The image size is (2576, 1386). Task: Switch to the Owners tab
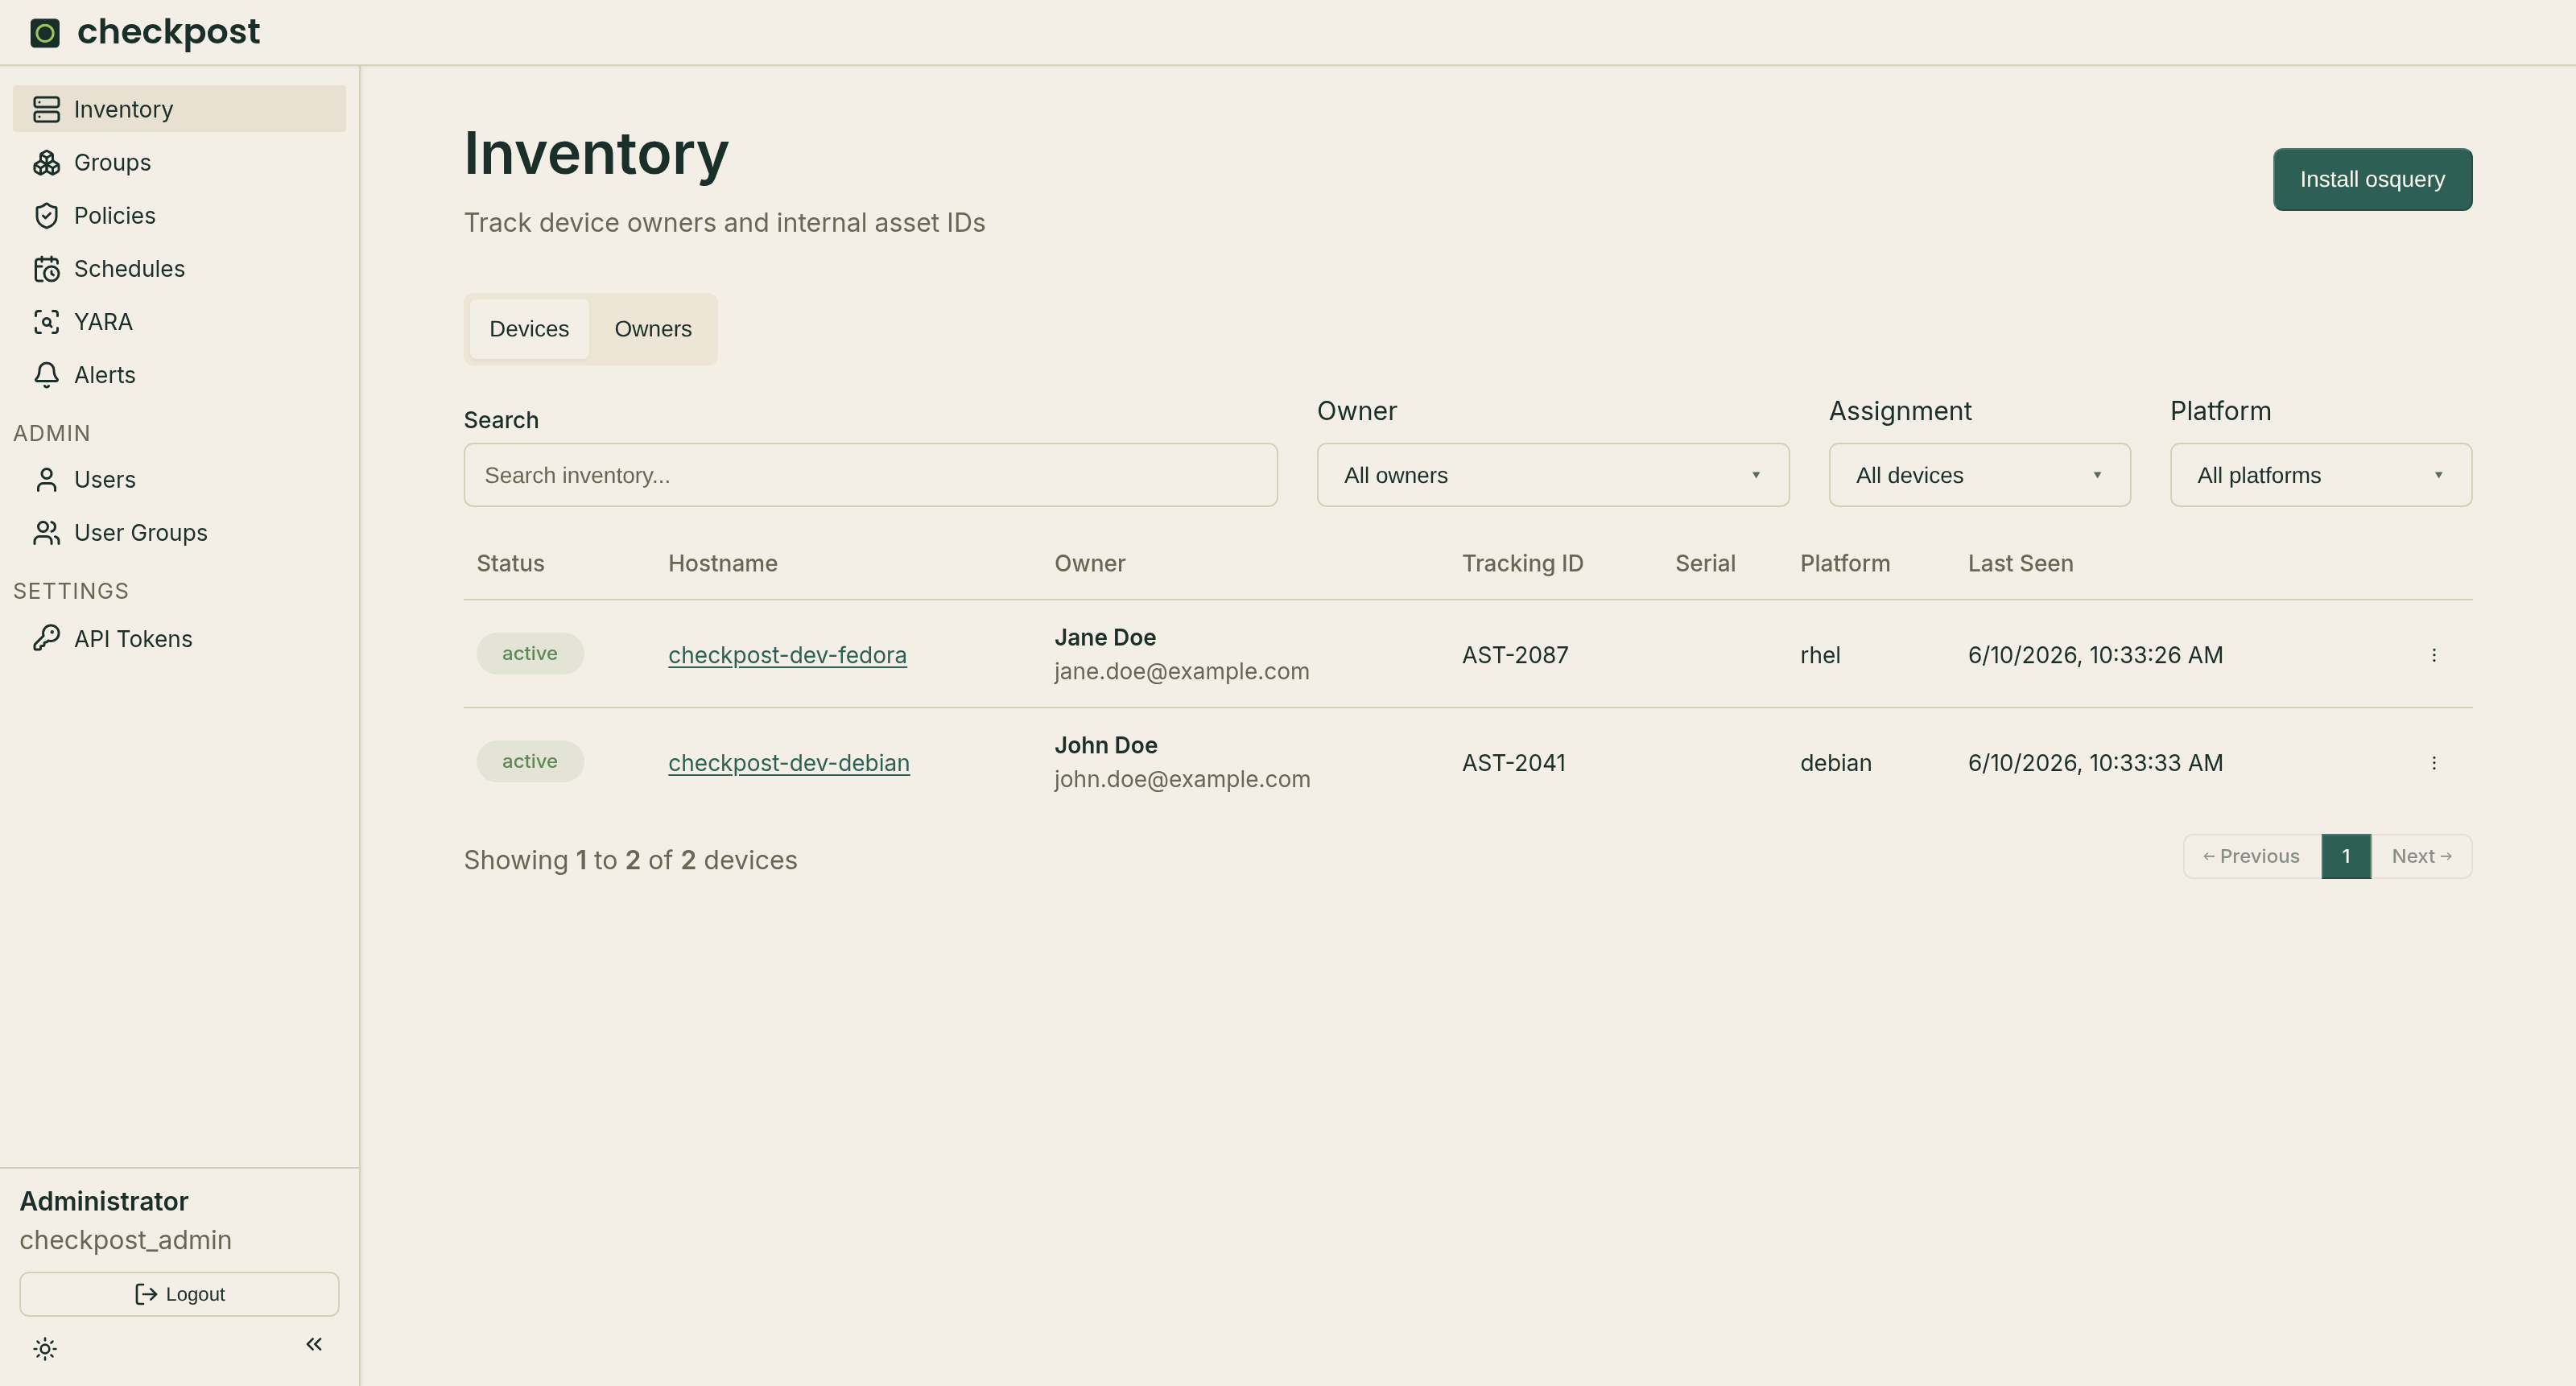pos(653,329)
